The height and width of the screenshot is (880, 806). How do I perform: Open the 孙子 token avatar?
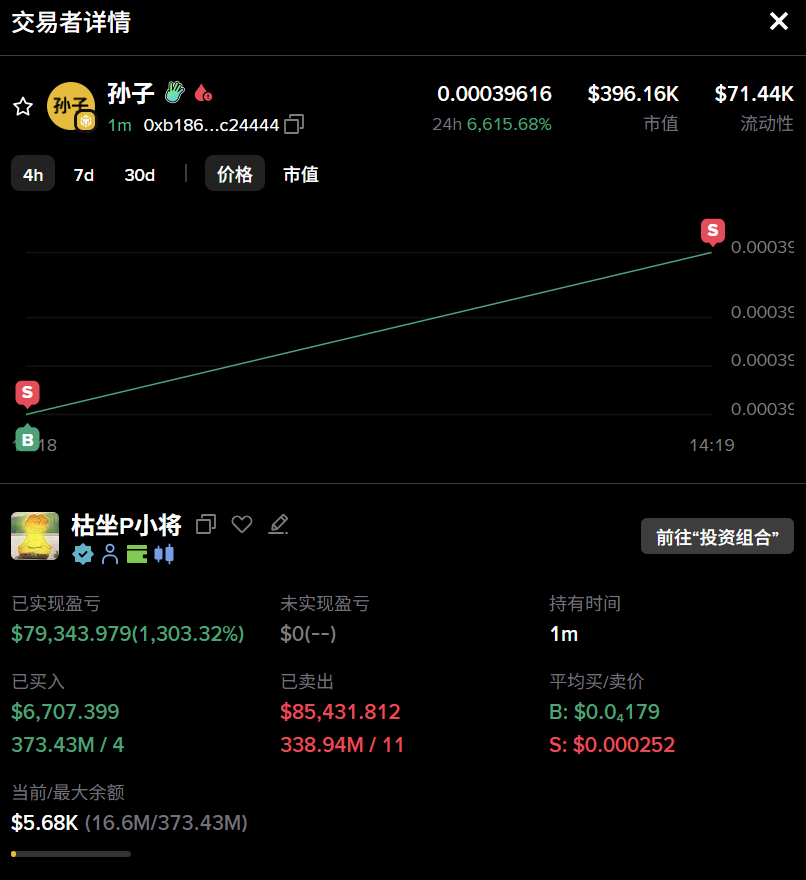(71, 106)
